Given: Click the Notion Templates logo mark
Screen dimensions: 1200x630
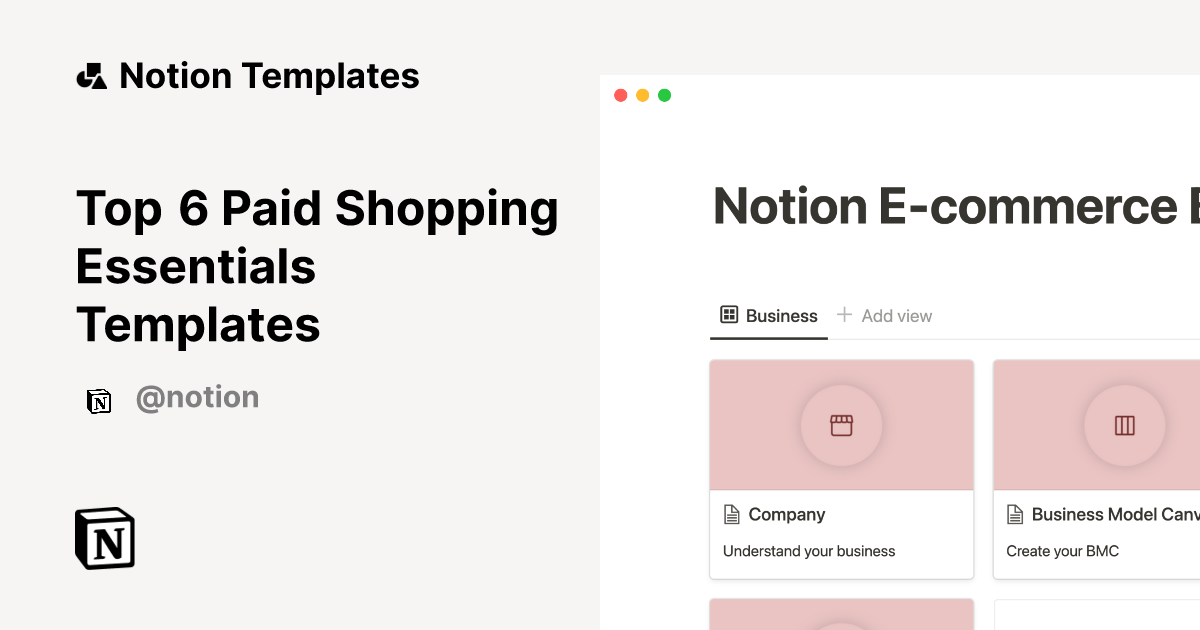Looking at the screenshot, I should [x=91, y=75].
